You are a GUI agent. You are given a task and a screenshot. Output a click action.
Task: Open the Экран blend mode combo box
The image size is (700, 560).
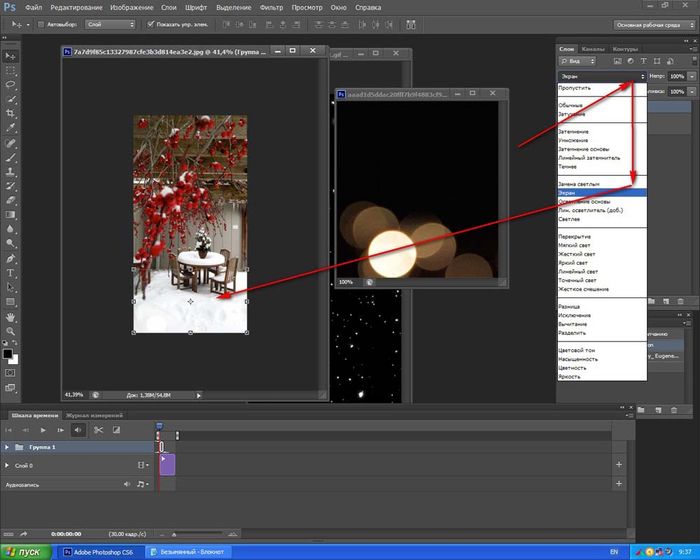(x=602, y=76)
